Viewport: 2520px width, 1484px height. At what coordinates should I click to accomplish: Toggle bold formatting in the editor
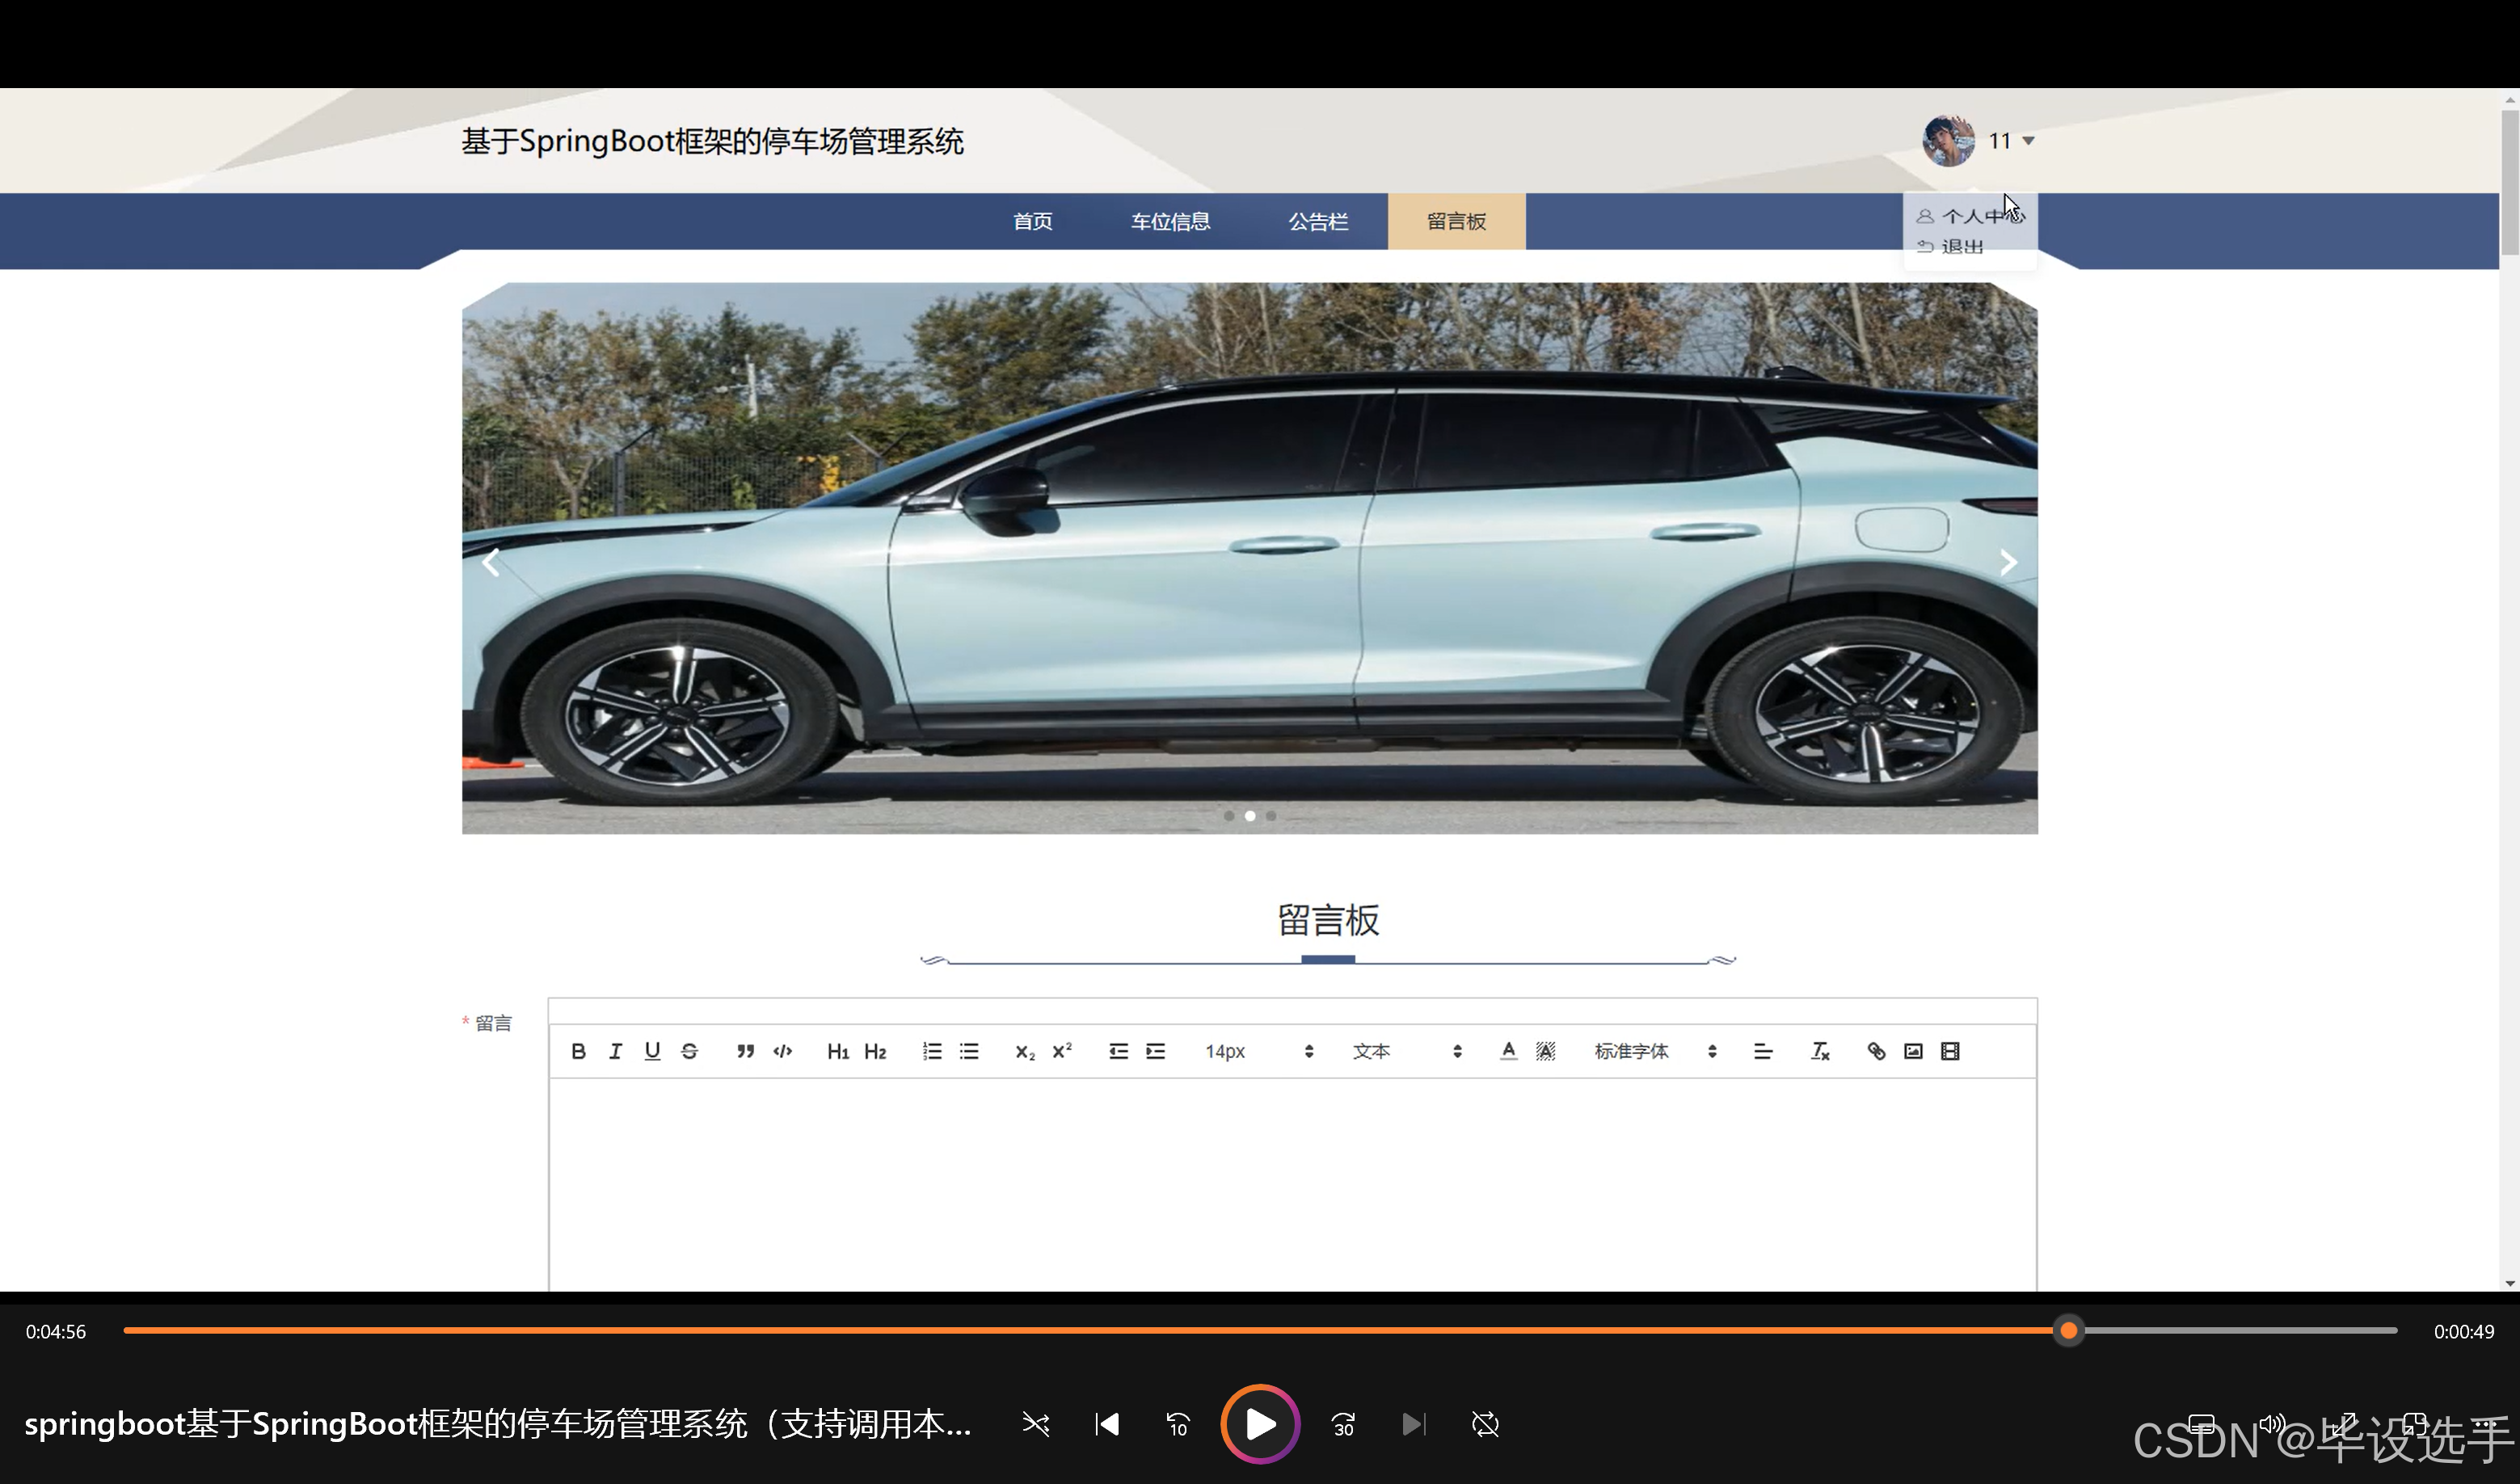pos(578,1051)
